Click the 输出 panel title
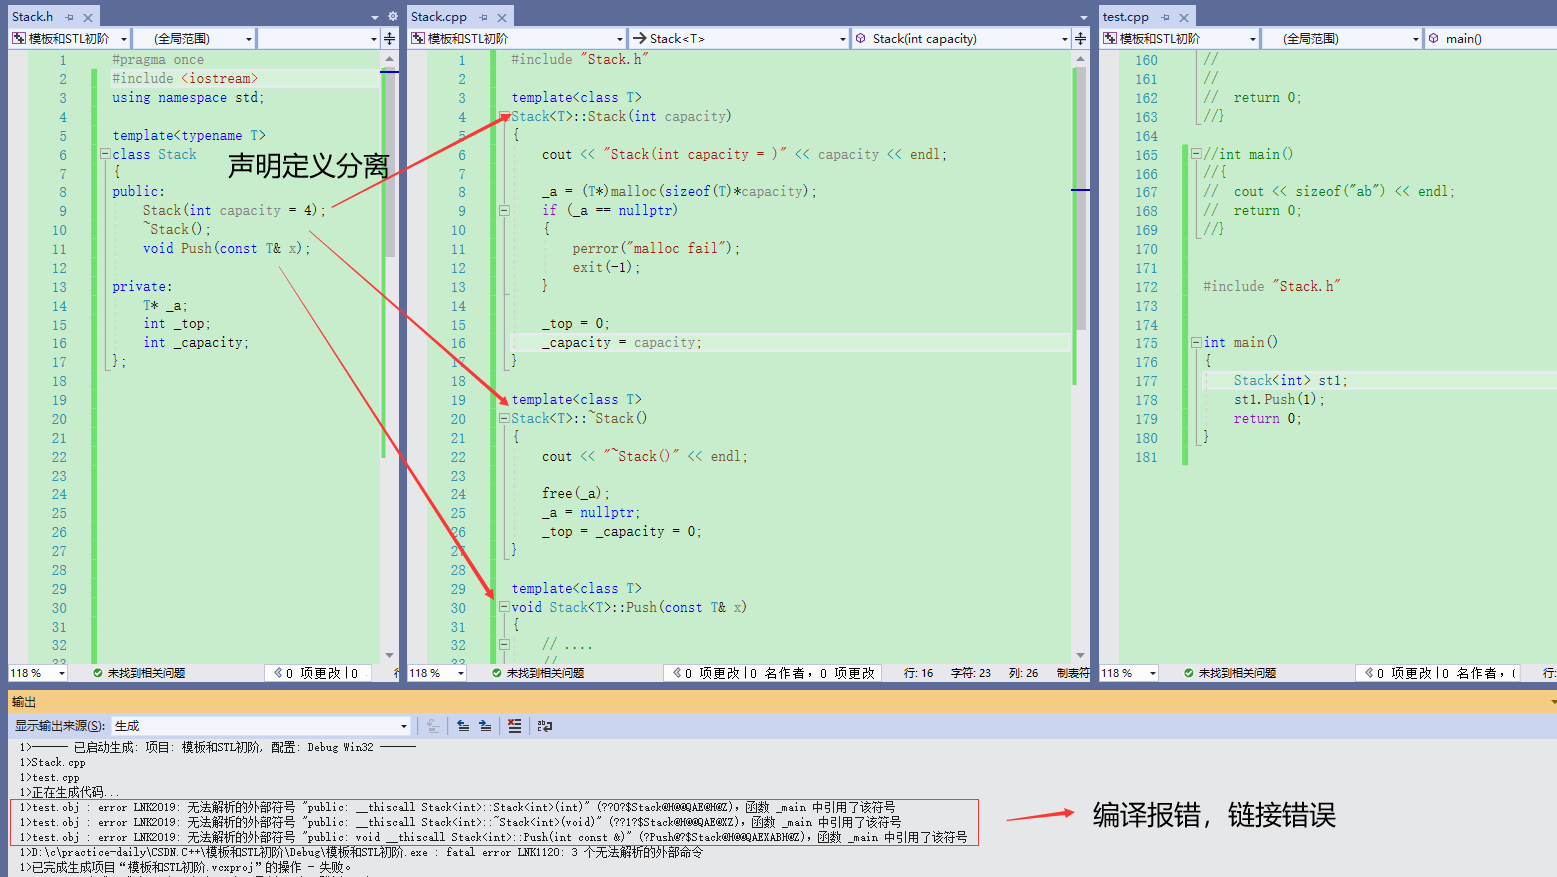 (24, 702)
